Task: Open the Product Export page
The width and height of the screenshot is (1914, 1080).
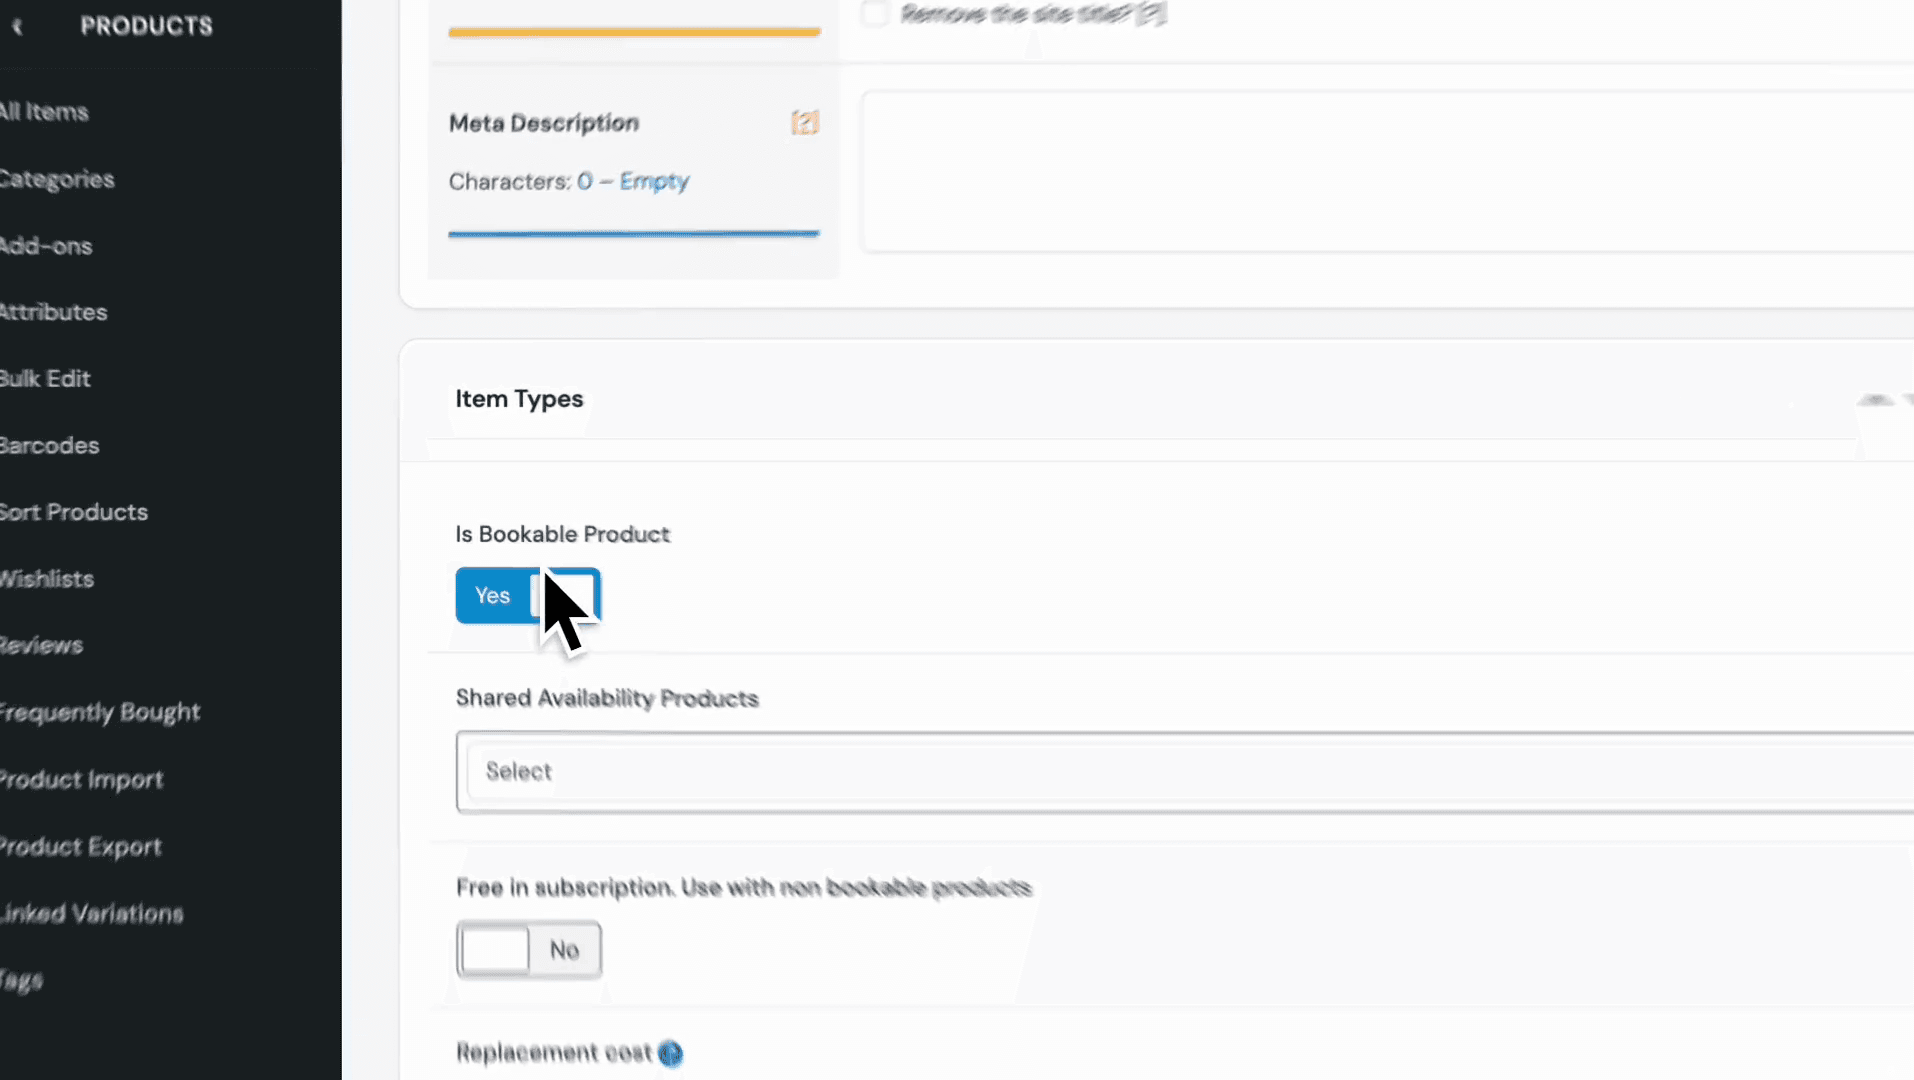Action: tap(81, 847)
